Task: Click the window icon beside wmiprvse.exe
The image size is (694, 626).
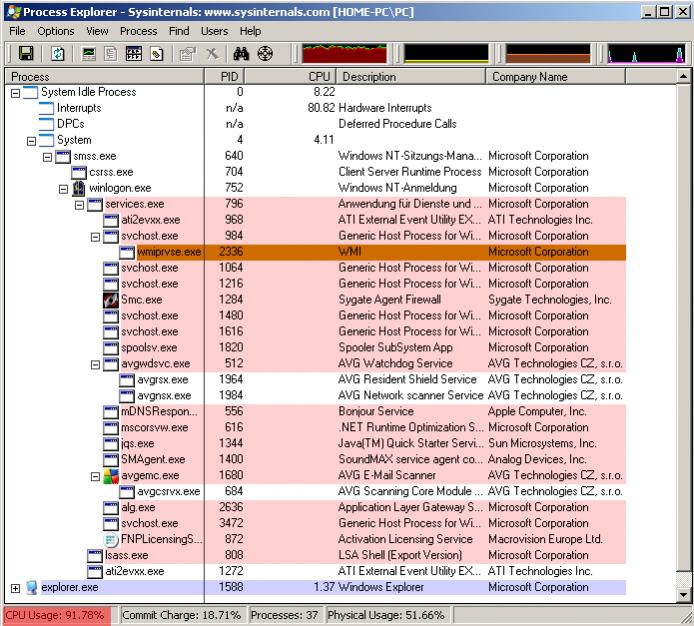Action: point(127,252)
